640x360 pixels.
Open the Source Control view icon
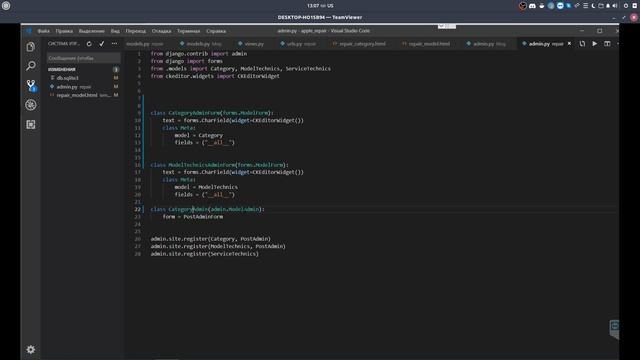point(31,85)
